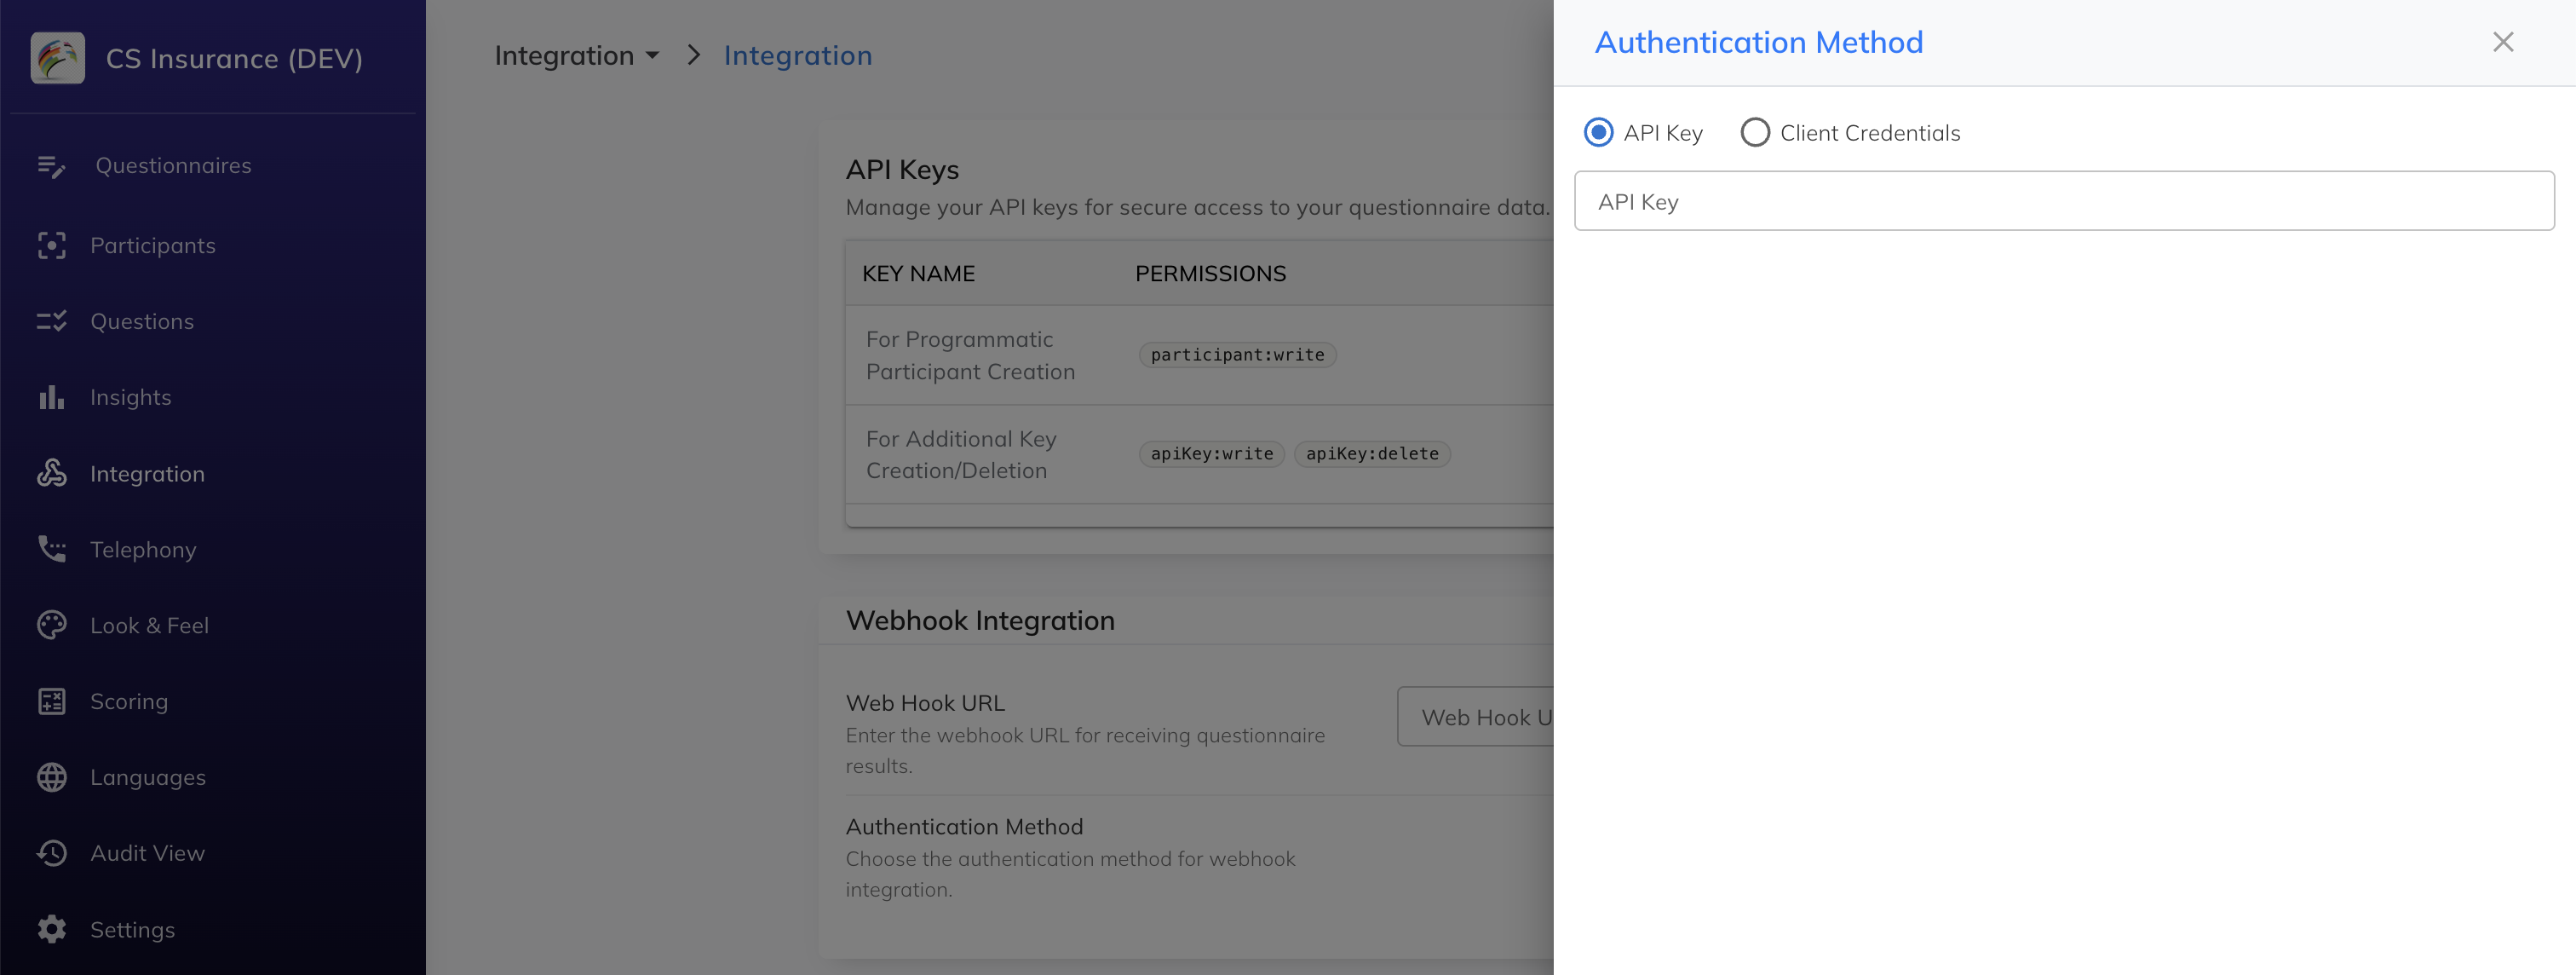Click the participant:write permission tag
Image resolution: width=2576 pixels, height=975 pixels.
click(x=1236, y=355)
